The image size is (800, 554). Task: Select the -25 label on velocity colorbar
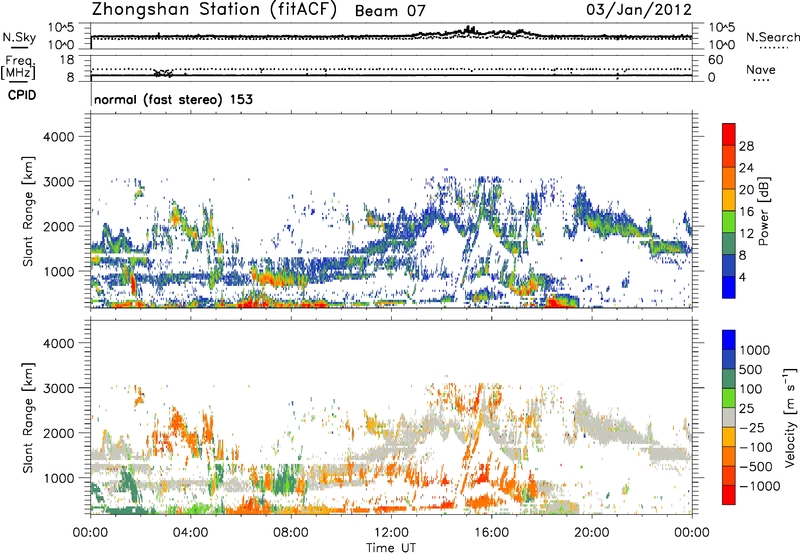(x=752, y=428)
